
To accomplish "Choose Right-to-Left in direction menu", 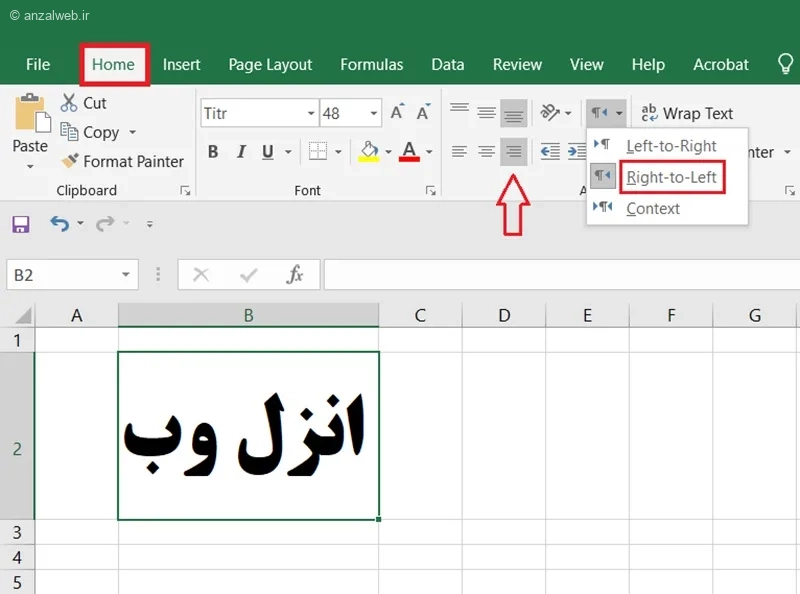I will pos(667,177).
